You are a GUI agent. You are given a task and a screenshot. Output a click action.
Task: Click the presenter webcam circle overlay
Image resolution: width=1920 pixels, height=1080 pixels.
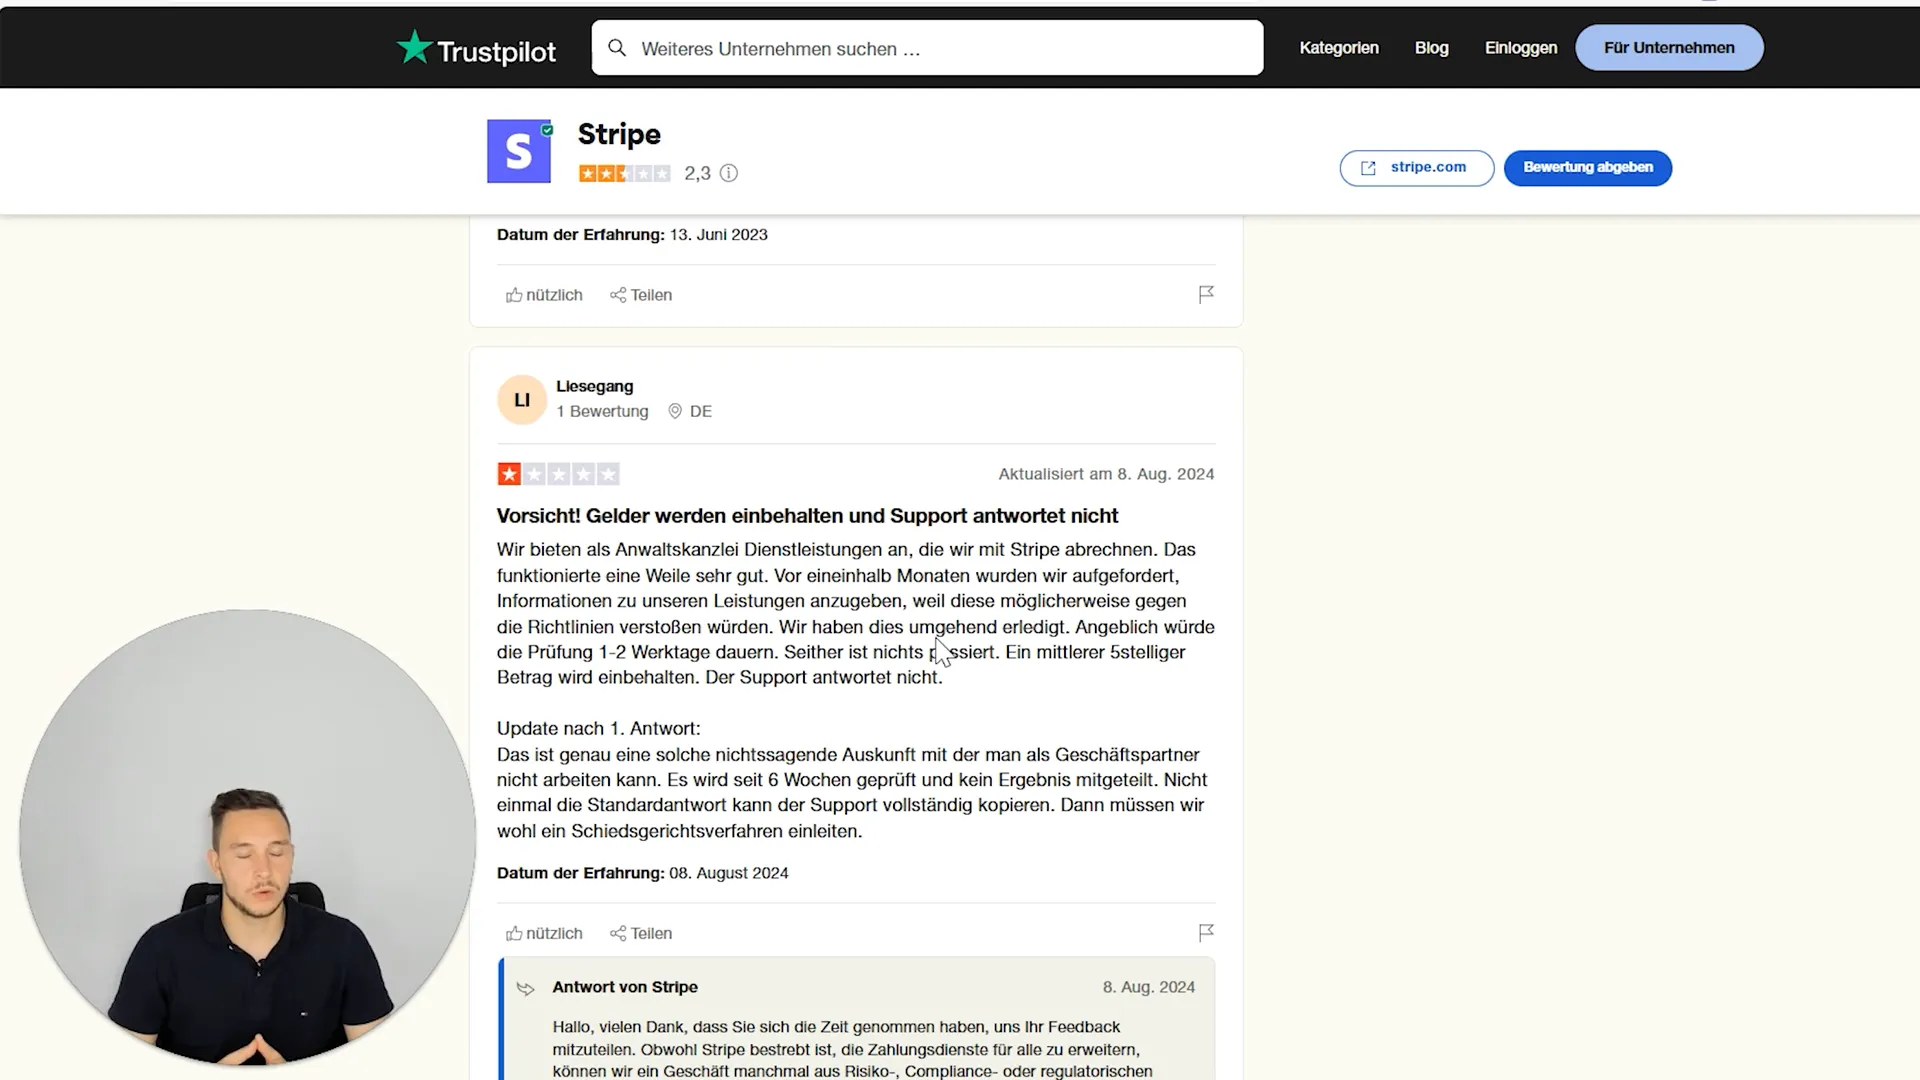click(x=247, y=838)
